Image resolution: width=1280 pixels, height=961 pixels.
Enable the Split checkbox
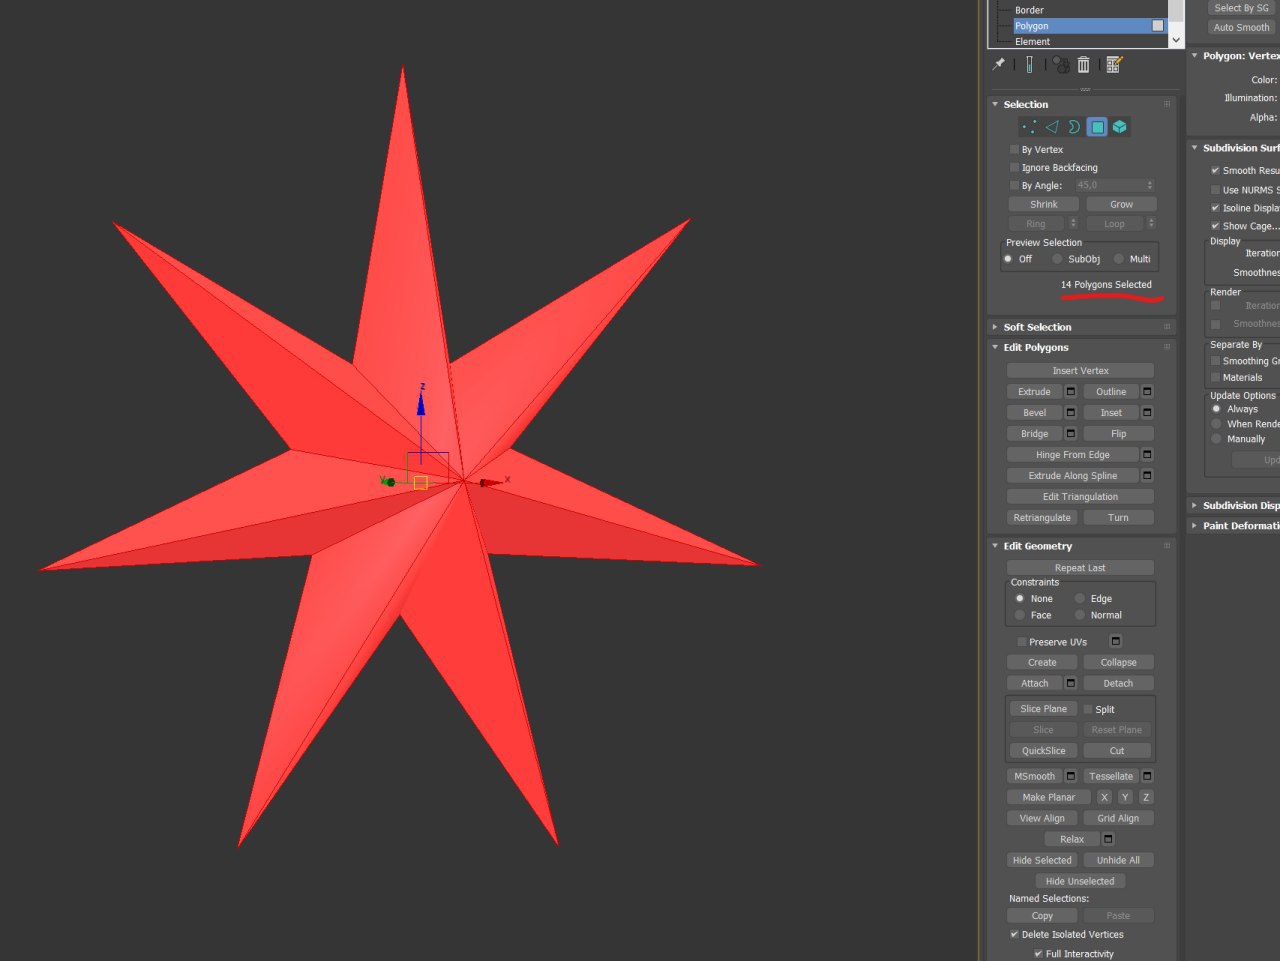(1088, 710)
